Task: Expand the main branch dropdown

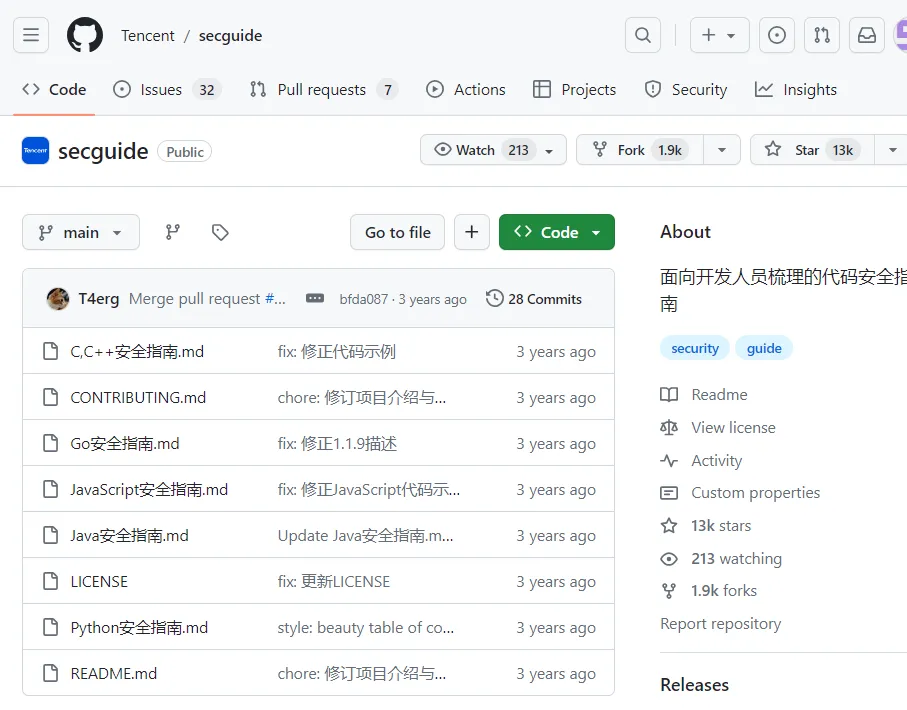Action: point(81,232)
